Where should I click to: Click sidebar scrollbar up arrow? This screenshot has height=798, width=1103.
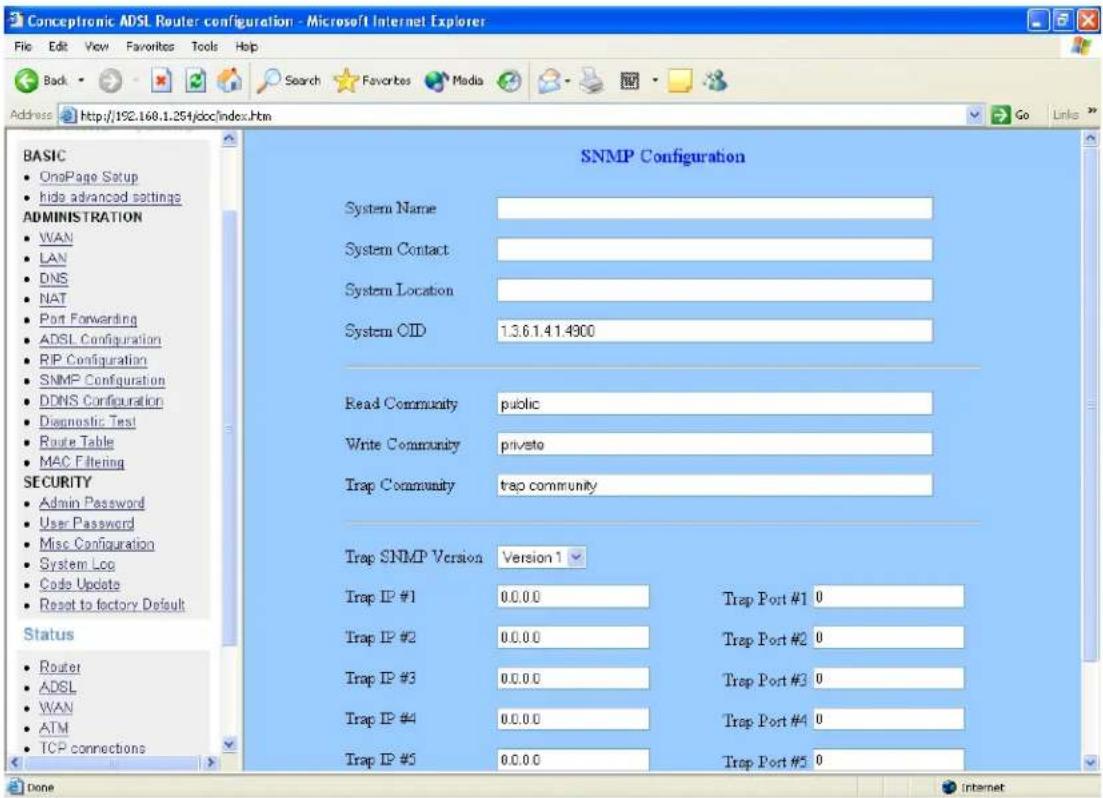coord(229,139)
